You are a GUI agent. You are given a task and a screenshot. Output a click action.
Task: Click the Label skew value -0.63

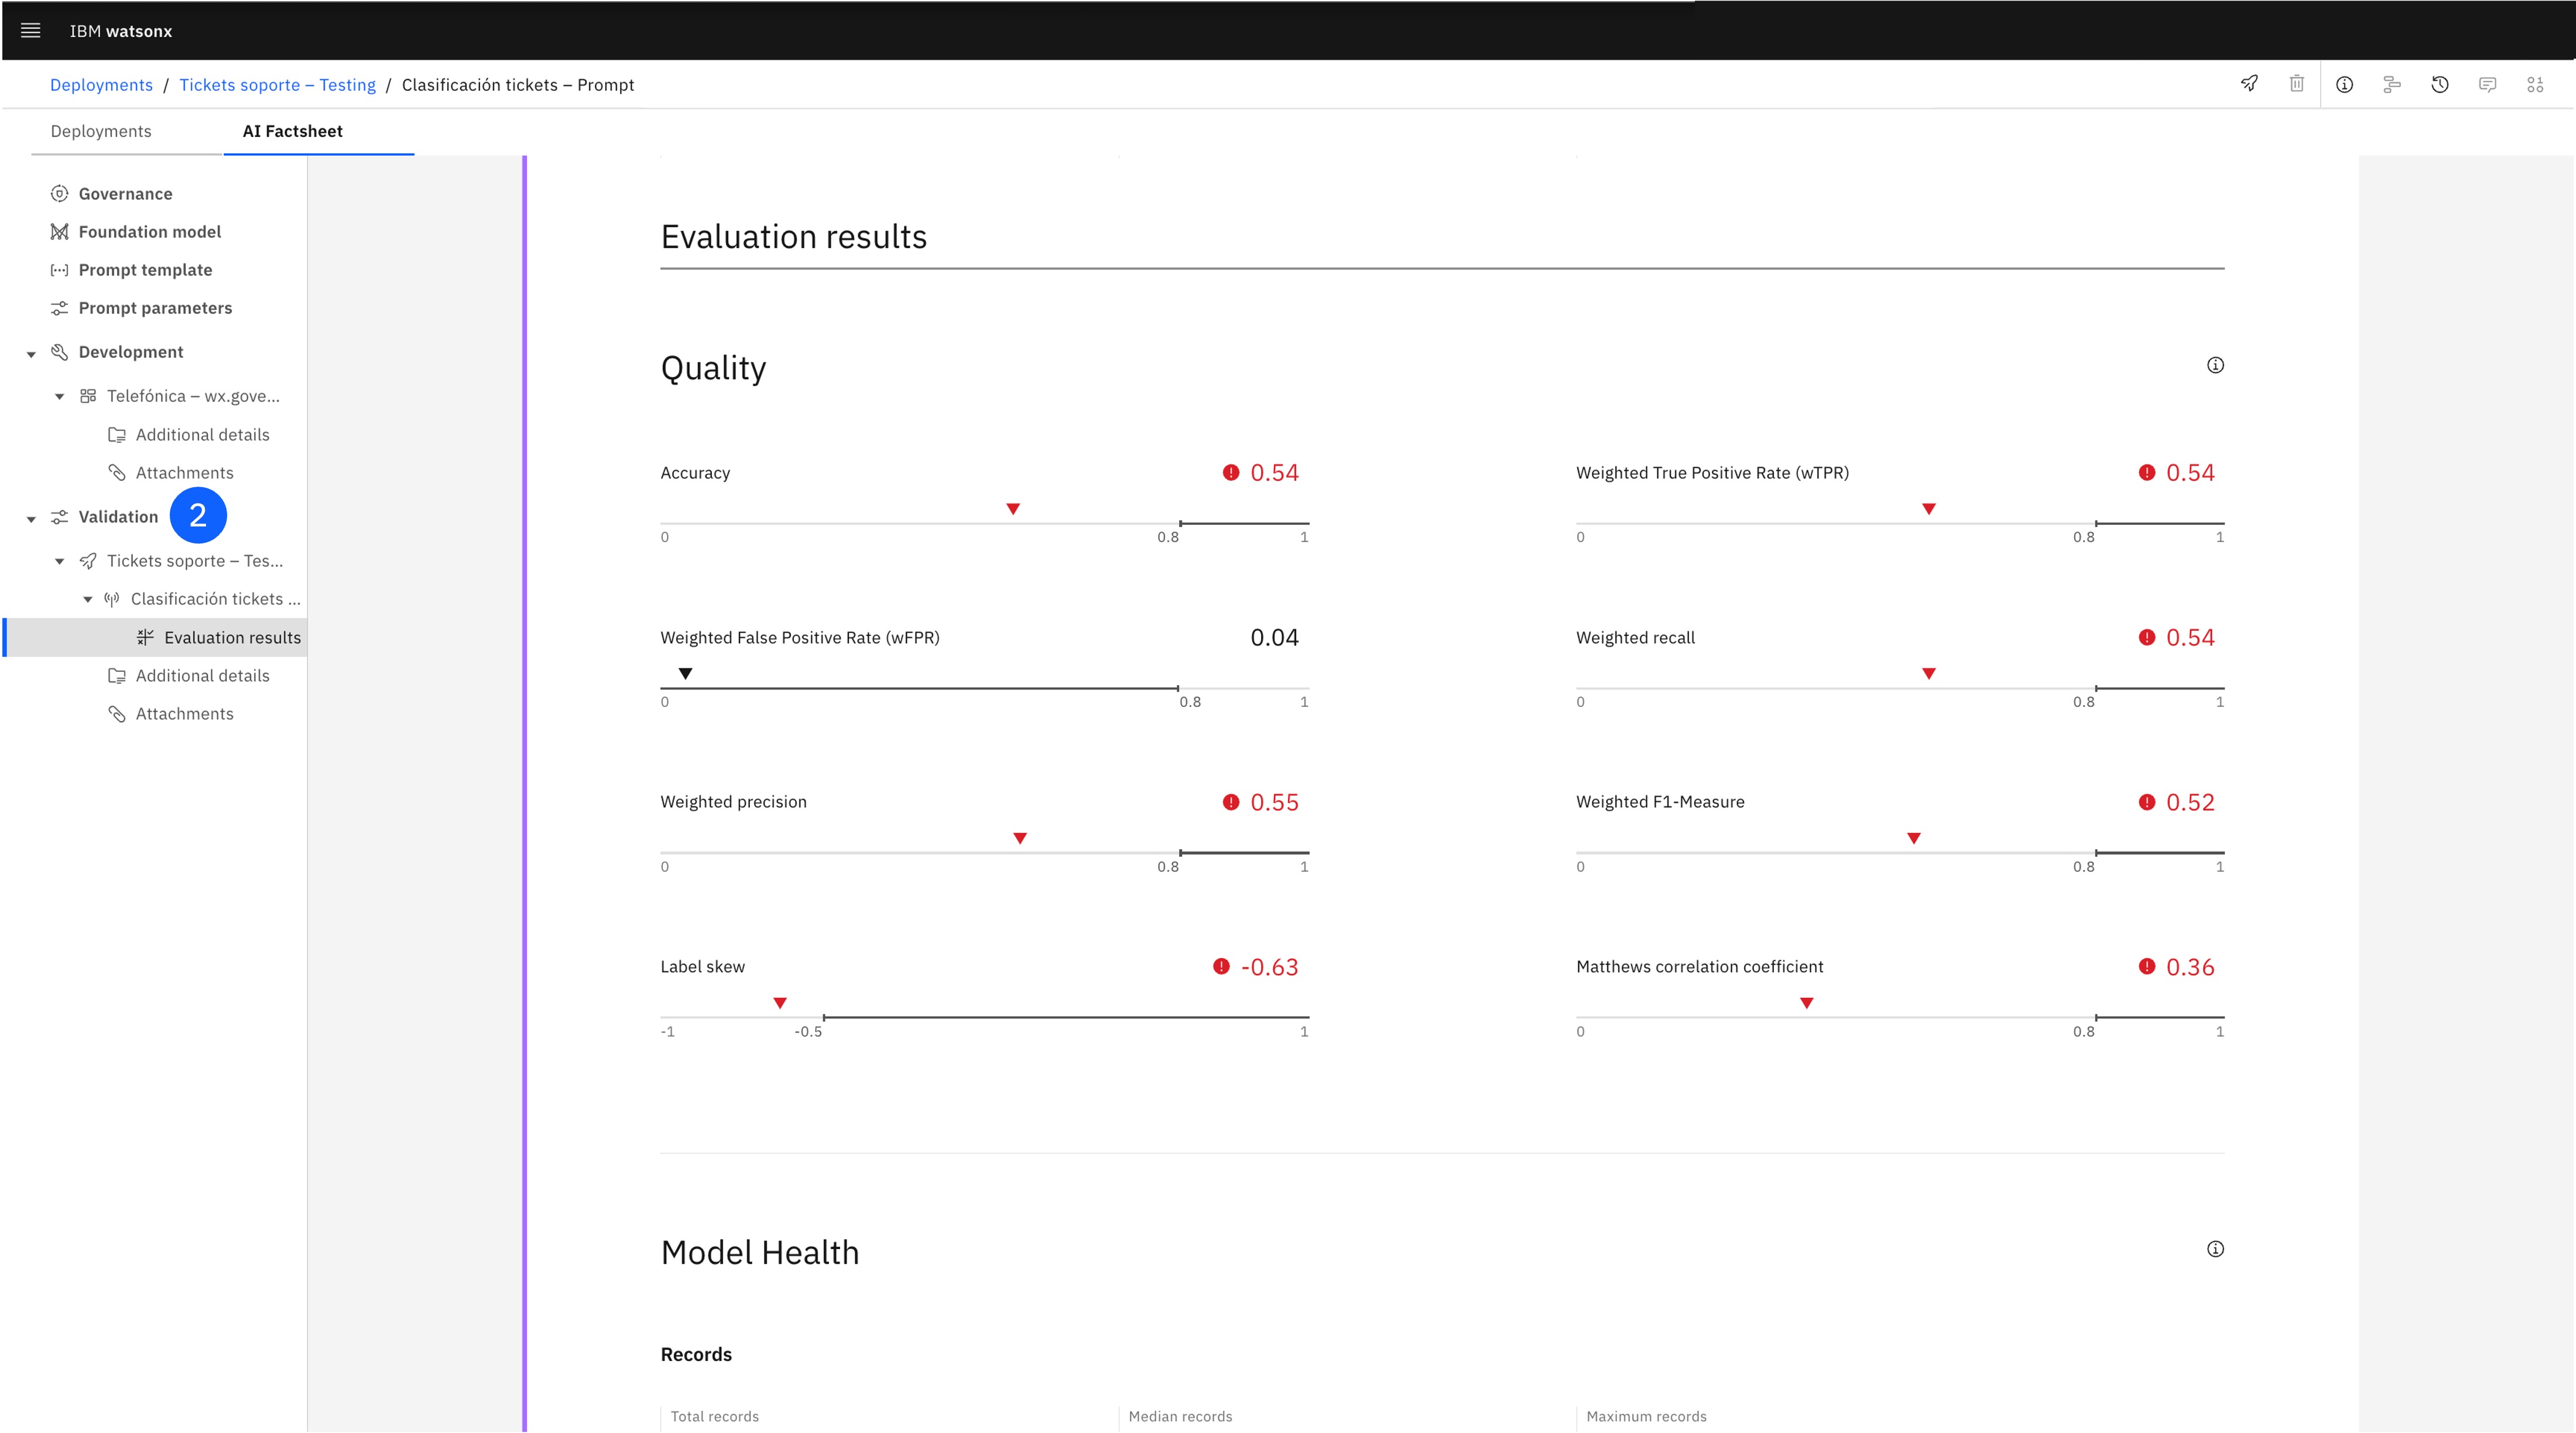tap(1269, 967)
